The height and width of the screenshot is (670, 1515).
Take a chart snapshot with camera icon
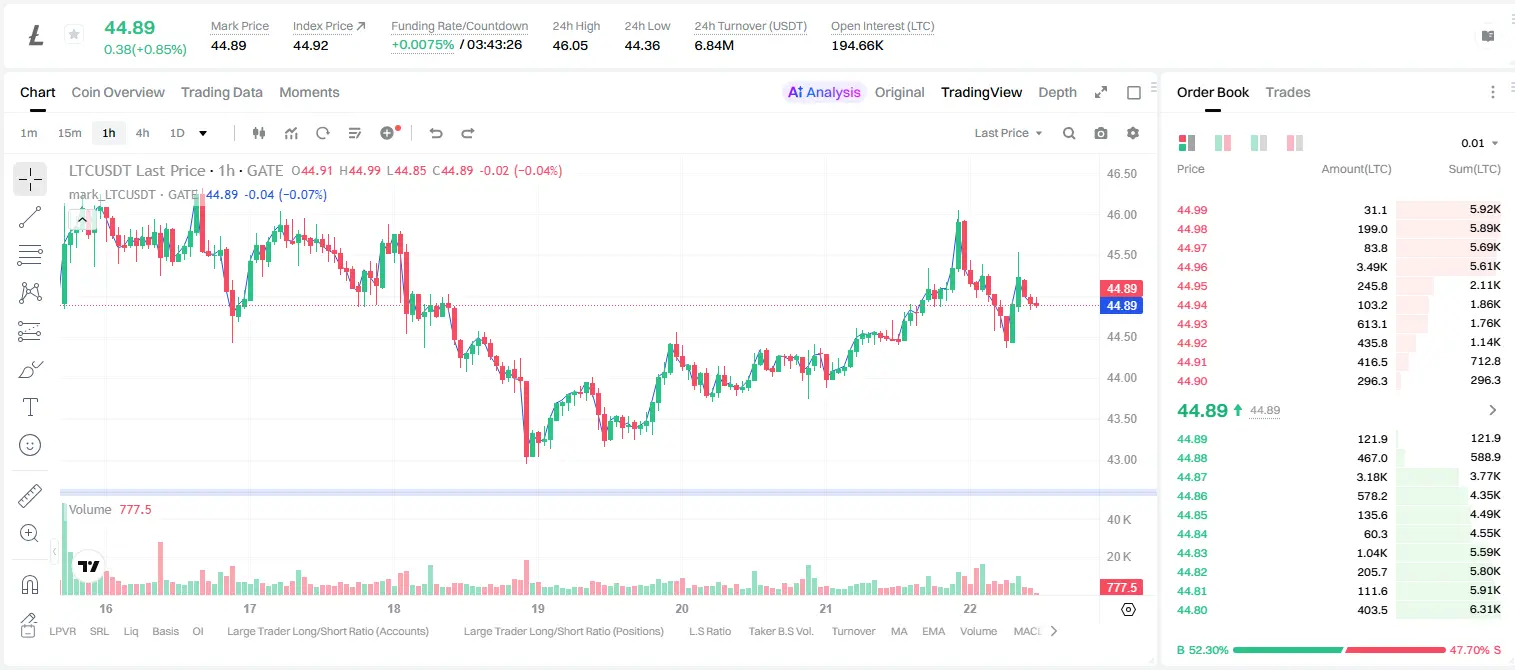[x=1101, y=133]
